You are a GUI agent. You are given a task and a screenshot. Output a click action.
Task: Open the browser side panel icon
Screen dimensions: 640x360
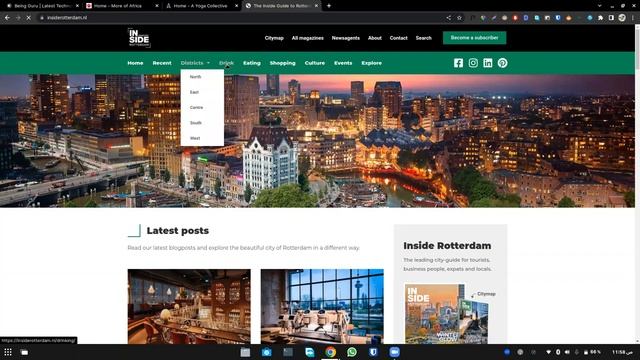pos(611,18)
